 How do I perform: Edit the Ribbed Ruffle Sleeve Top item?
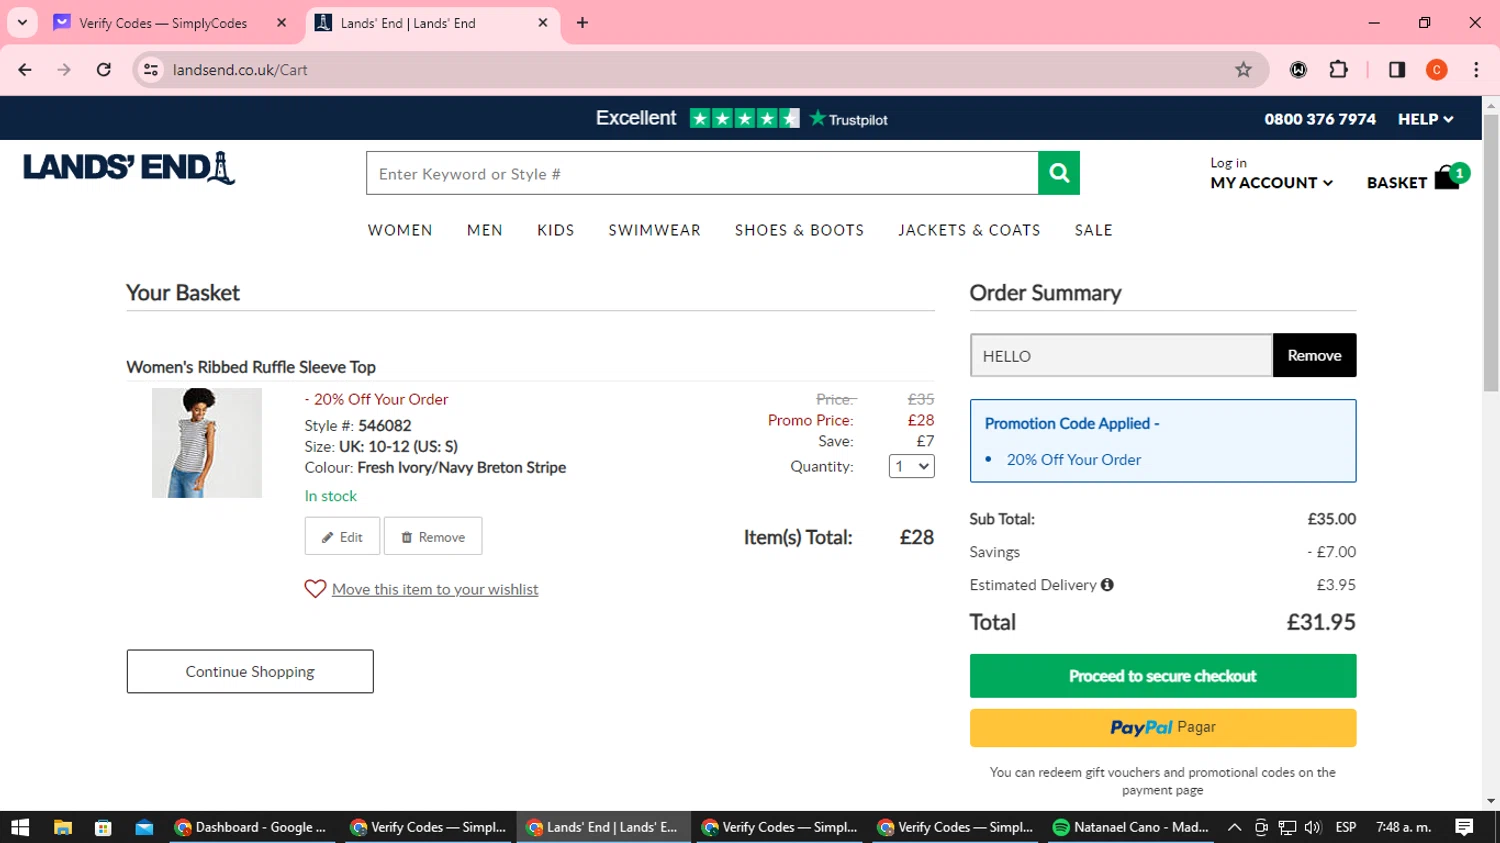coord(342,536)
